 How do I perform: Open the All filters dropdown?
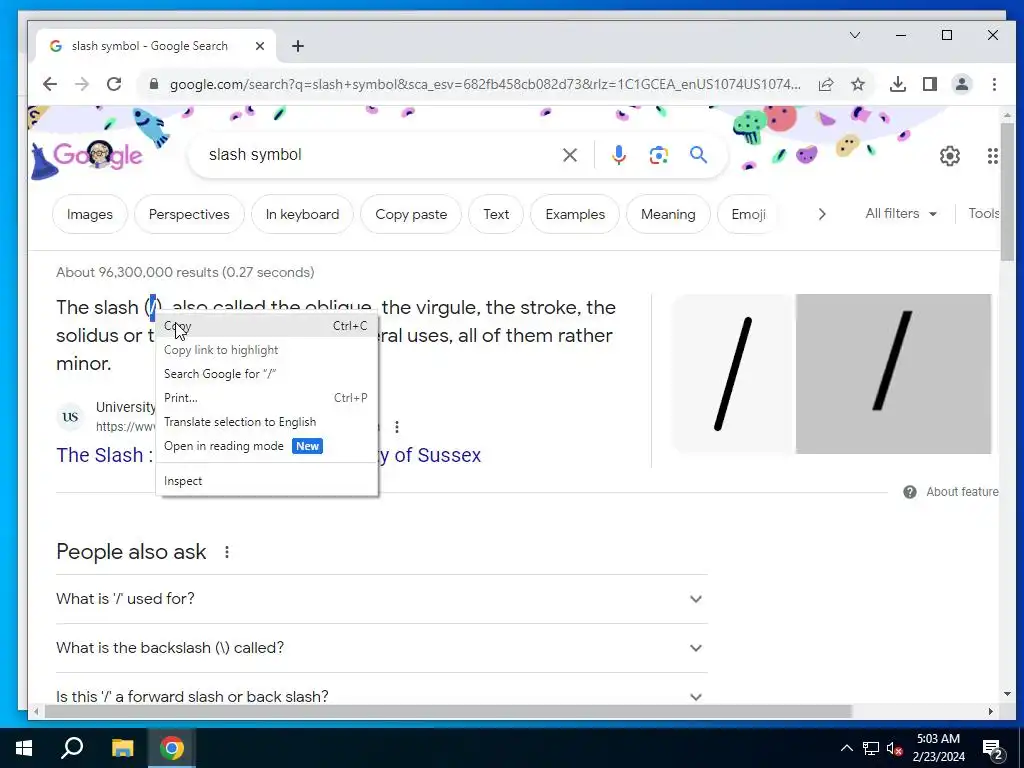point(901,214)
